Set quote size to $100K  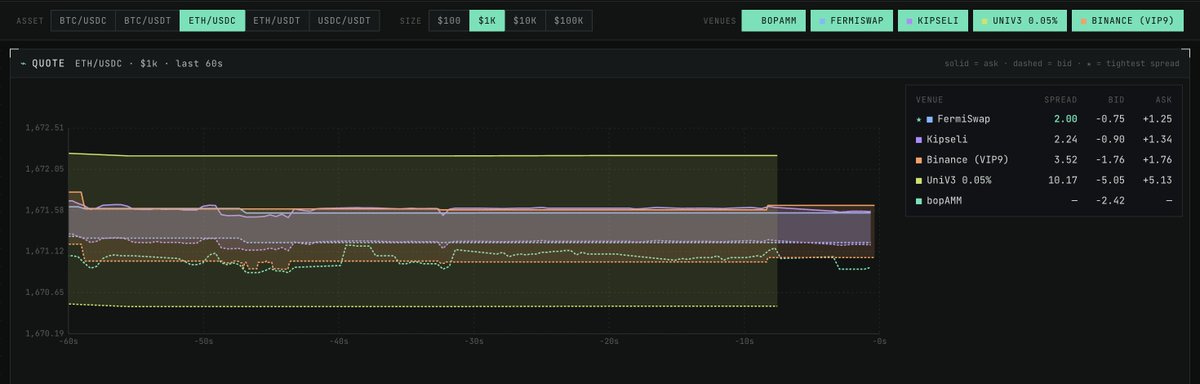(x=569, y=20)
